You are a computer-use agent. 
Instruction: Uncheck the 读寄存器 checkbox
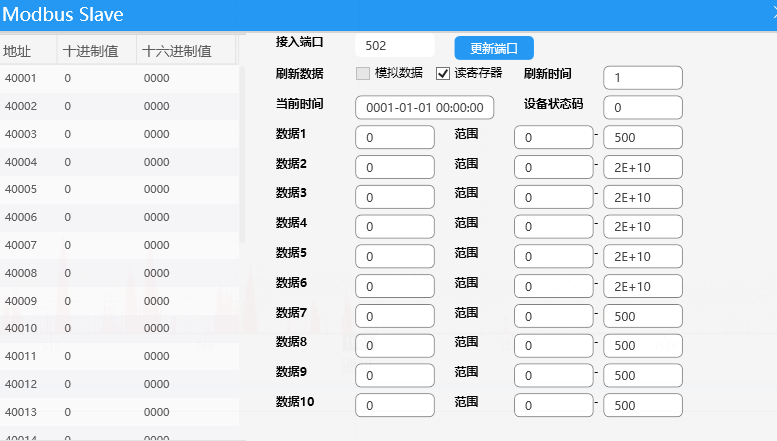point(443,73)
